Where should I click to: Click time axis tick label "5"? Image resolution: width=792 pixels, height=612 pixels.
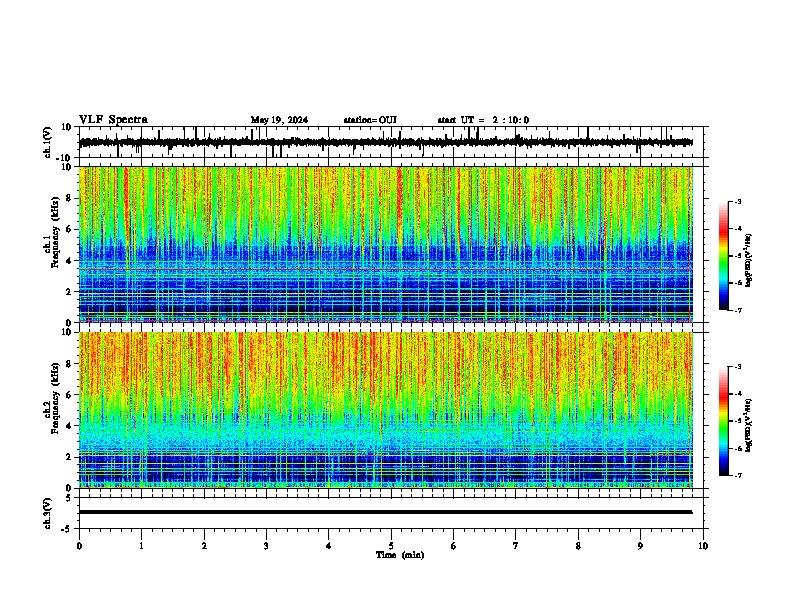391,546
